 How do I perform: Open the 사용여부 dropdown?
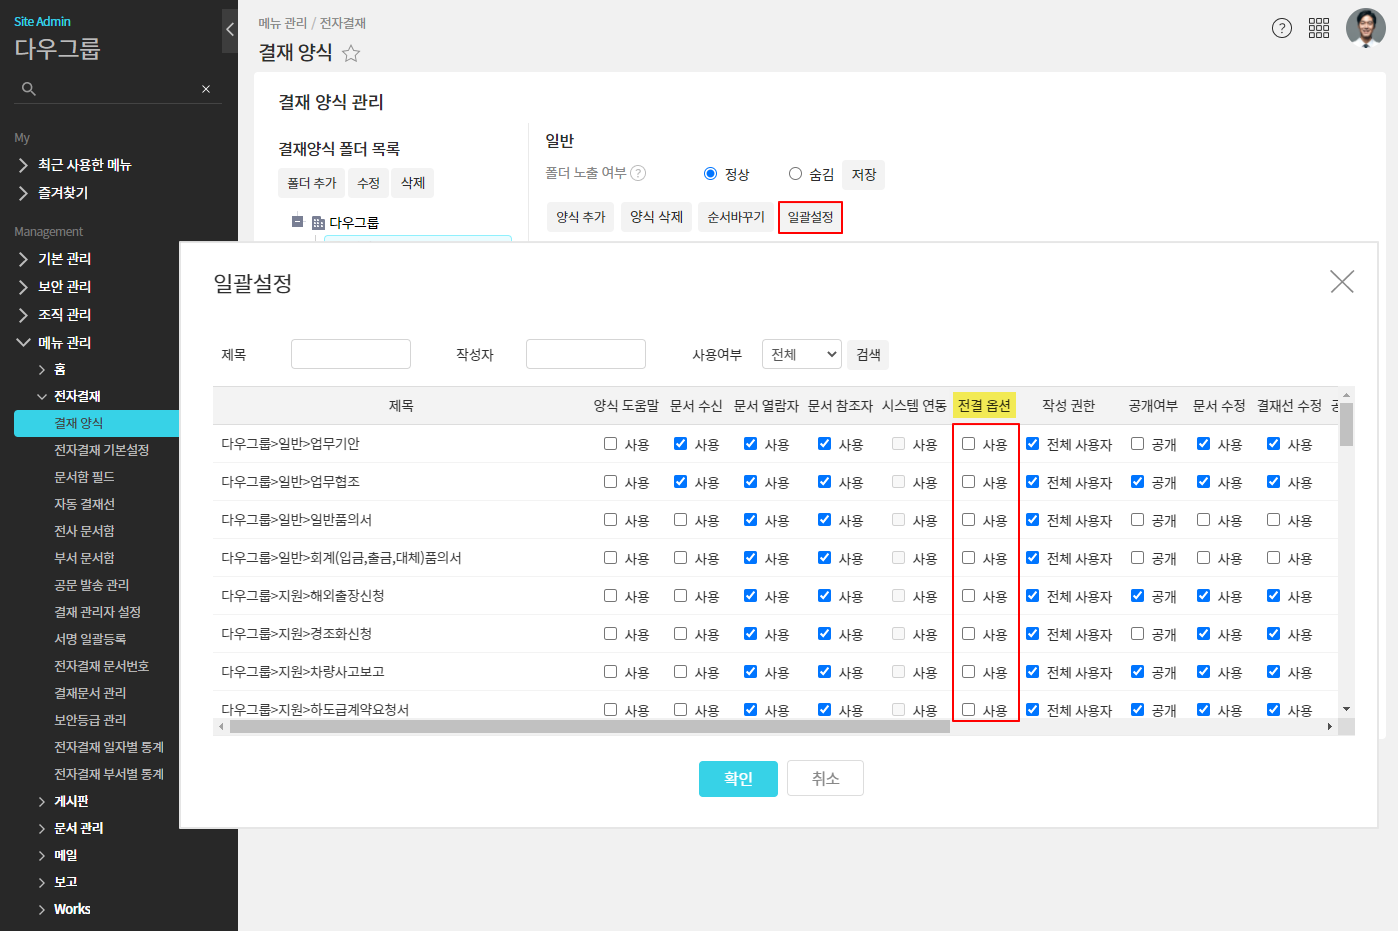802,354
